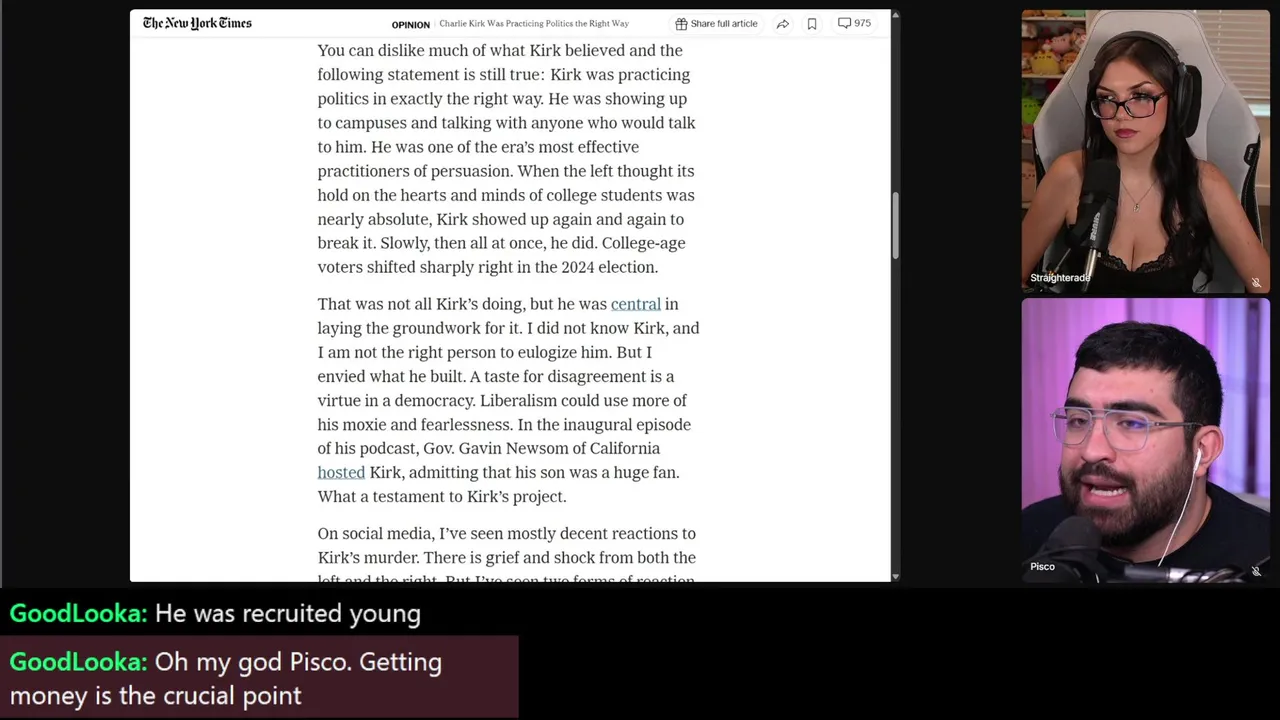This screenshot has width=1280, height=720.
Task: Open the 975 comments bubble
Action: pos(854,23)
